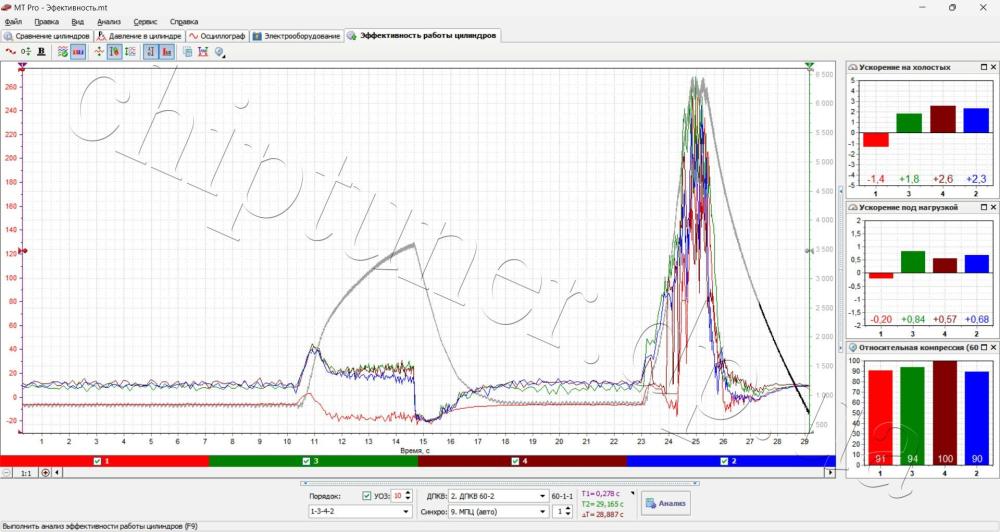Viewport: 1000px width, 532px height.
Task: Click the red -1,4 idle acceleration bar
Action: click(x=876, y=140)
